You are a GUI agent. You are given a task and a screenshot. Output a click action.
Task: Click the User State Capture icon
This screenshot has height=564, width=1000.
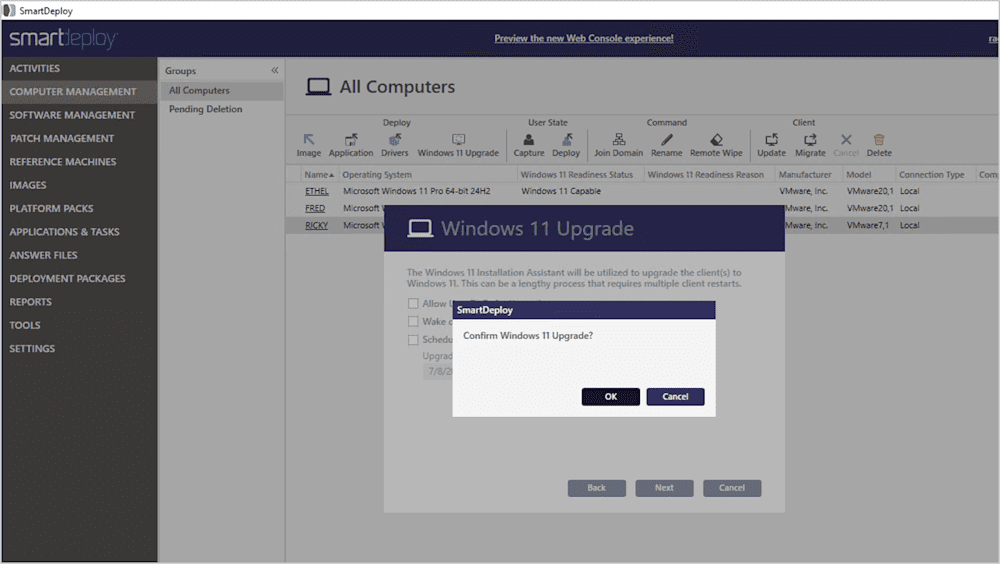[x=529, y=140]
